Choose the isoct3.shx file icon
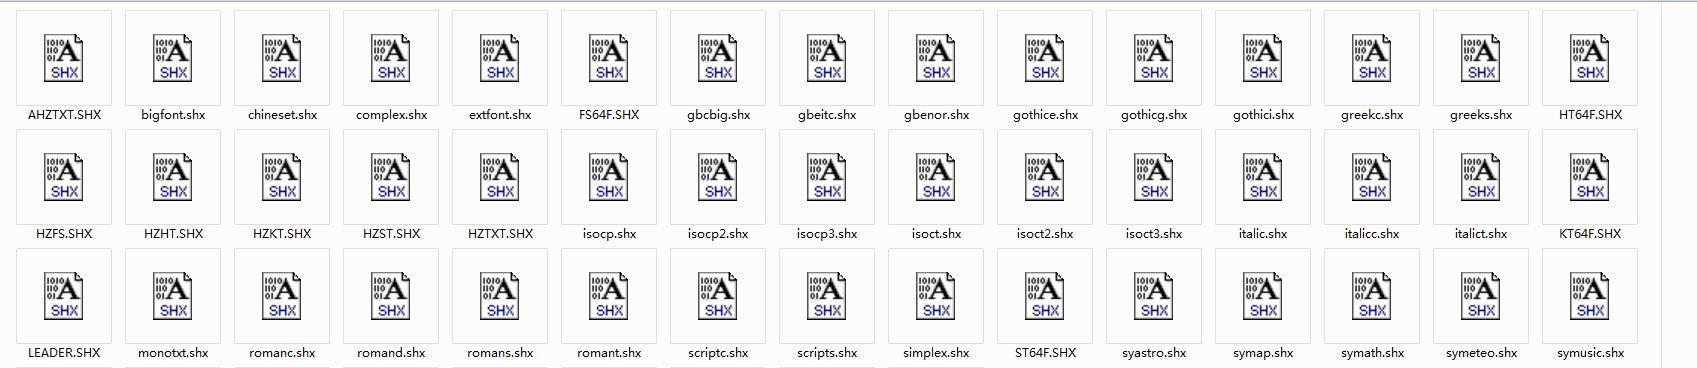This screenshot has height=368, width=1697. click(x=1154, y=177)
